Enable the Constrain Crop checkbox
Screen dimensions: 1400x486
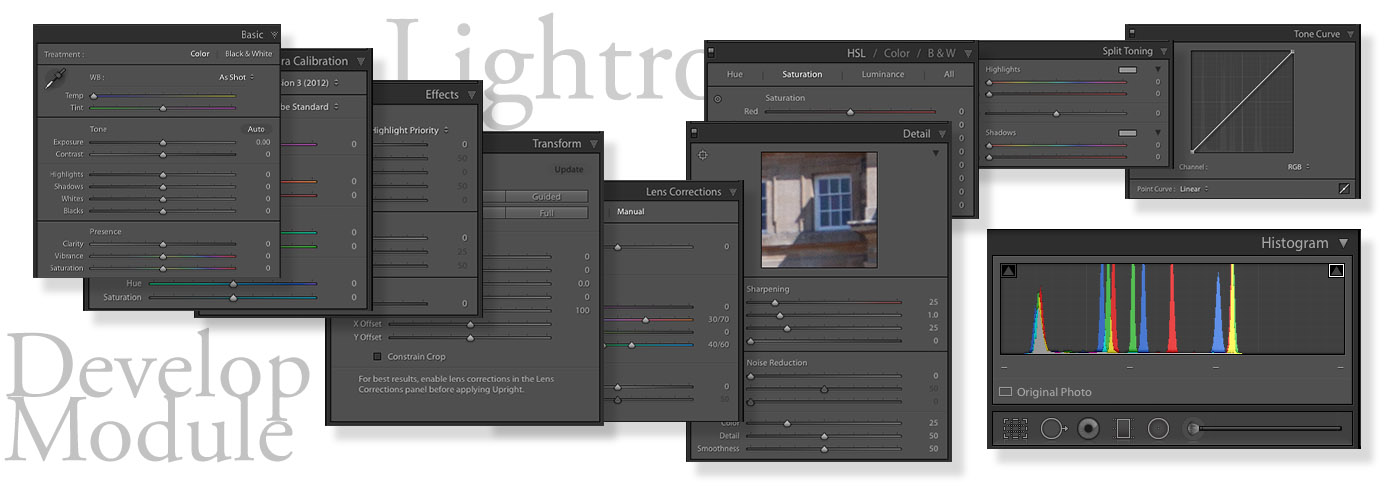click(378, 356)
